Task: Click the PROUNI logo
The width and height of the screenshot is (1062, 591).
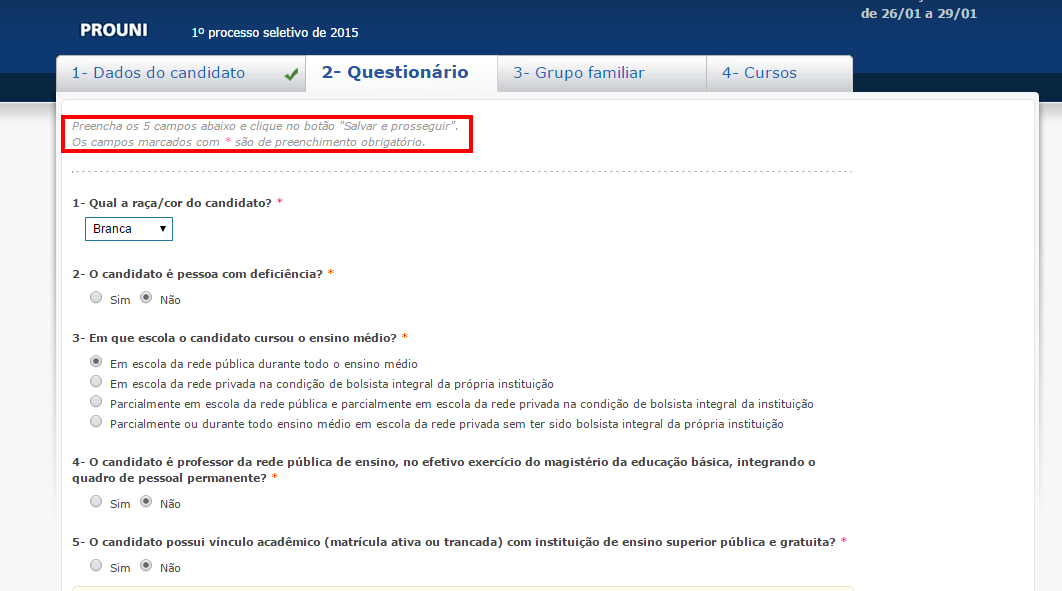Action: pyautogui.click(x=113, y=30)
